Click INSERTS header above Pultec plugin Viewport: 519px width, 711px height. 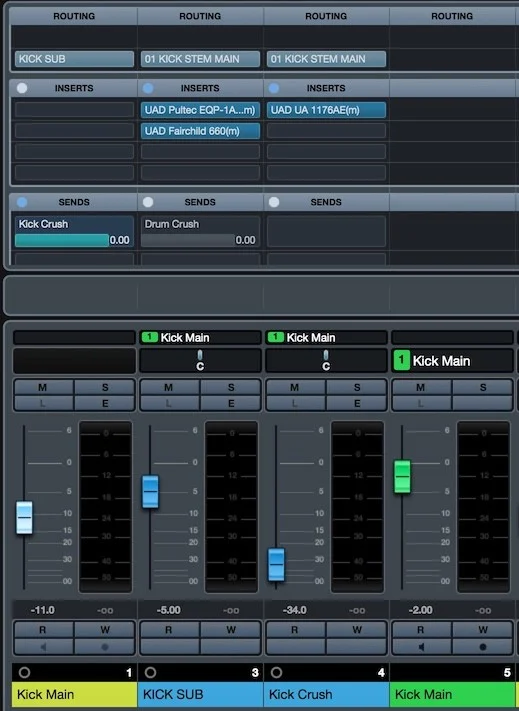pyautogui.click(x=200, y=88)
